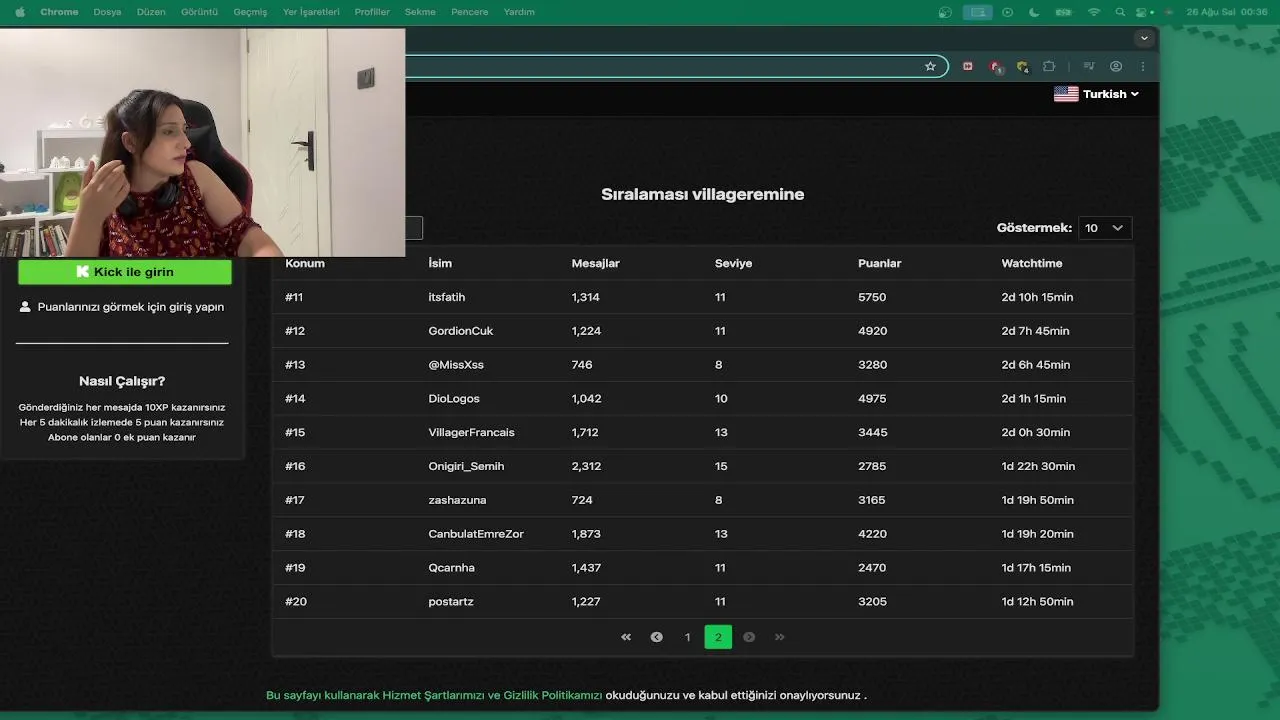Open the Apple menu
1280x720 pixels.
(x=20, y=12)
